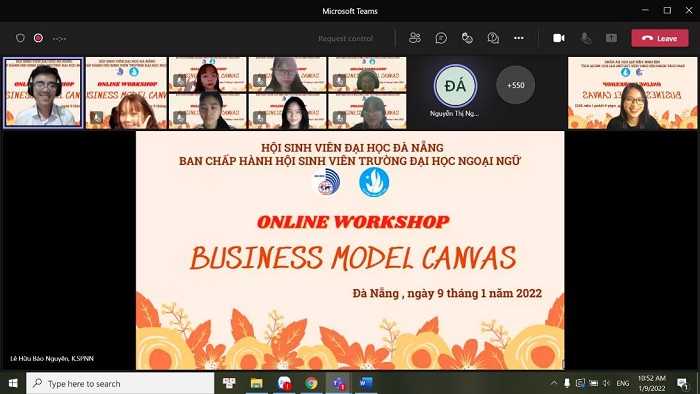Image resolution: width=700 pixels, height=394 pixels.
Task: Click the Type here to search box
Action: tap(120, 383)
